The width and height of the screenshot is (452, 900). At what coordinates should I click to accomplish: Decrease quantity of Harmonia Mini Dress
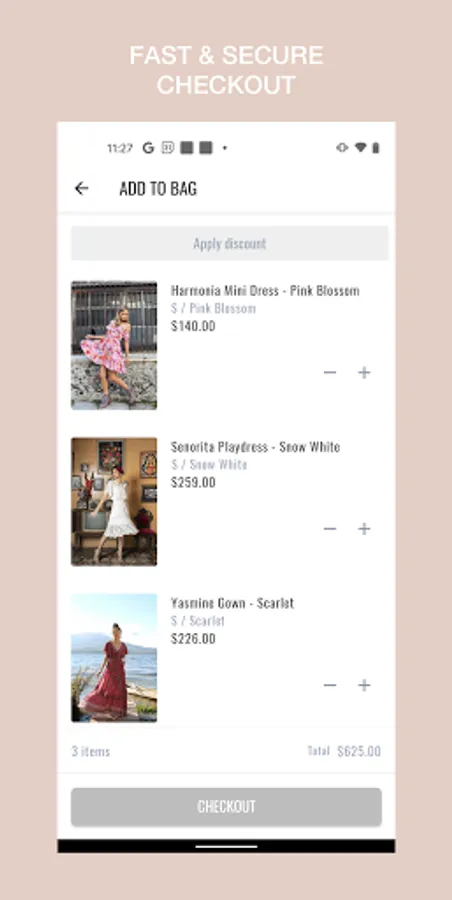(330, 373)
